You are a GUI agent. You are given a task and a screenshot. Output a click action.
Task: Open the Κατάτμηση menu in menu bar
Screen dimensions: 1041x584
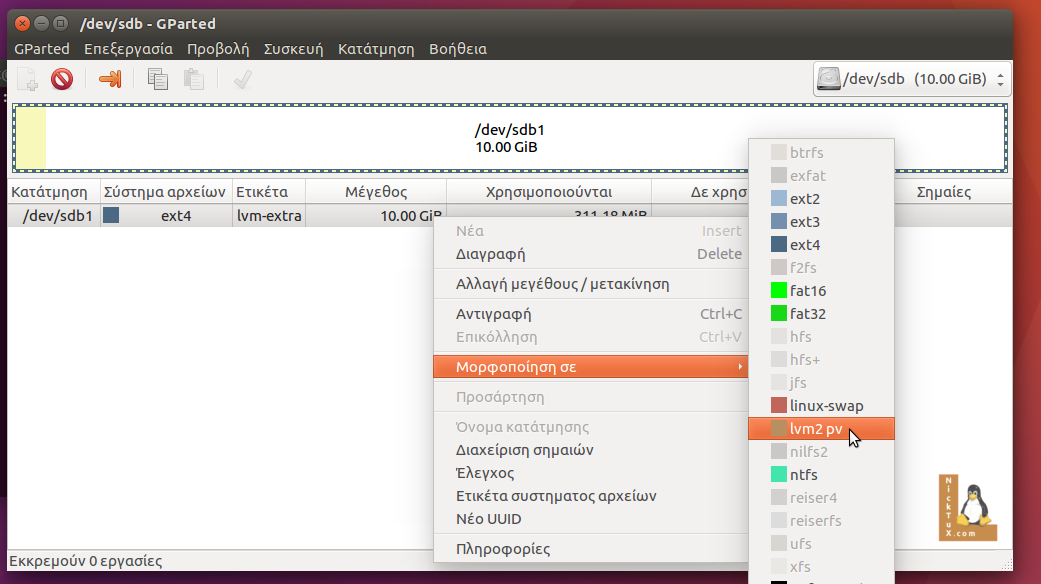[x=375, y=48]
